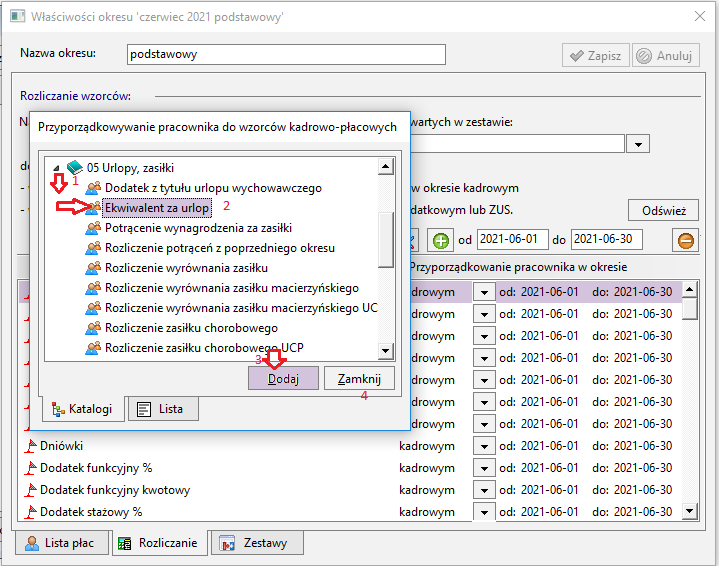Select the Dniówki row text

(61, 446)
